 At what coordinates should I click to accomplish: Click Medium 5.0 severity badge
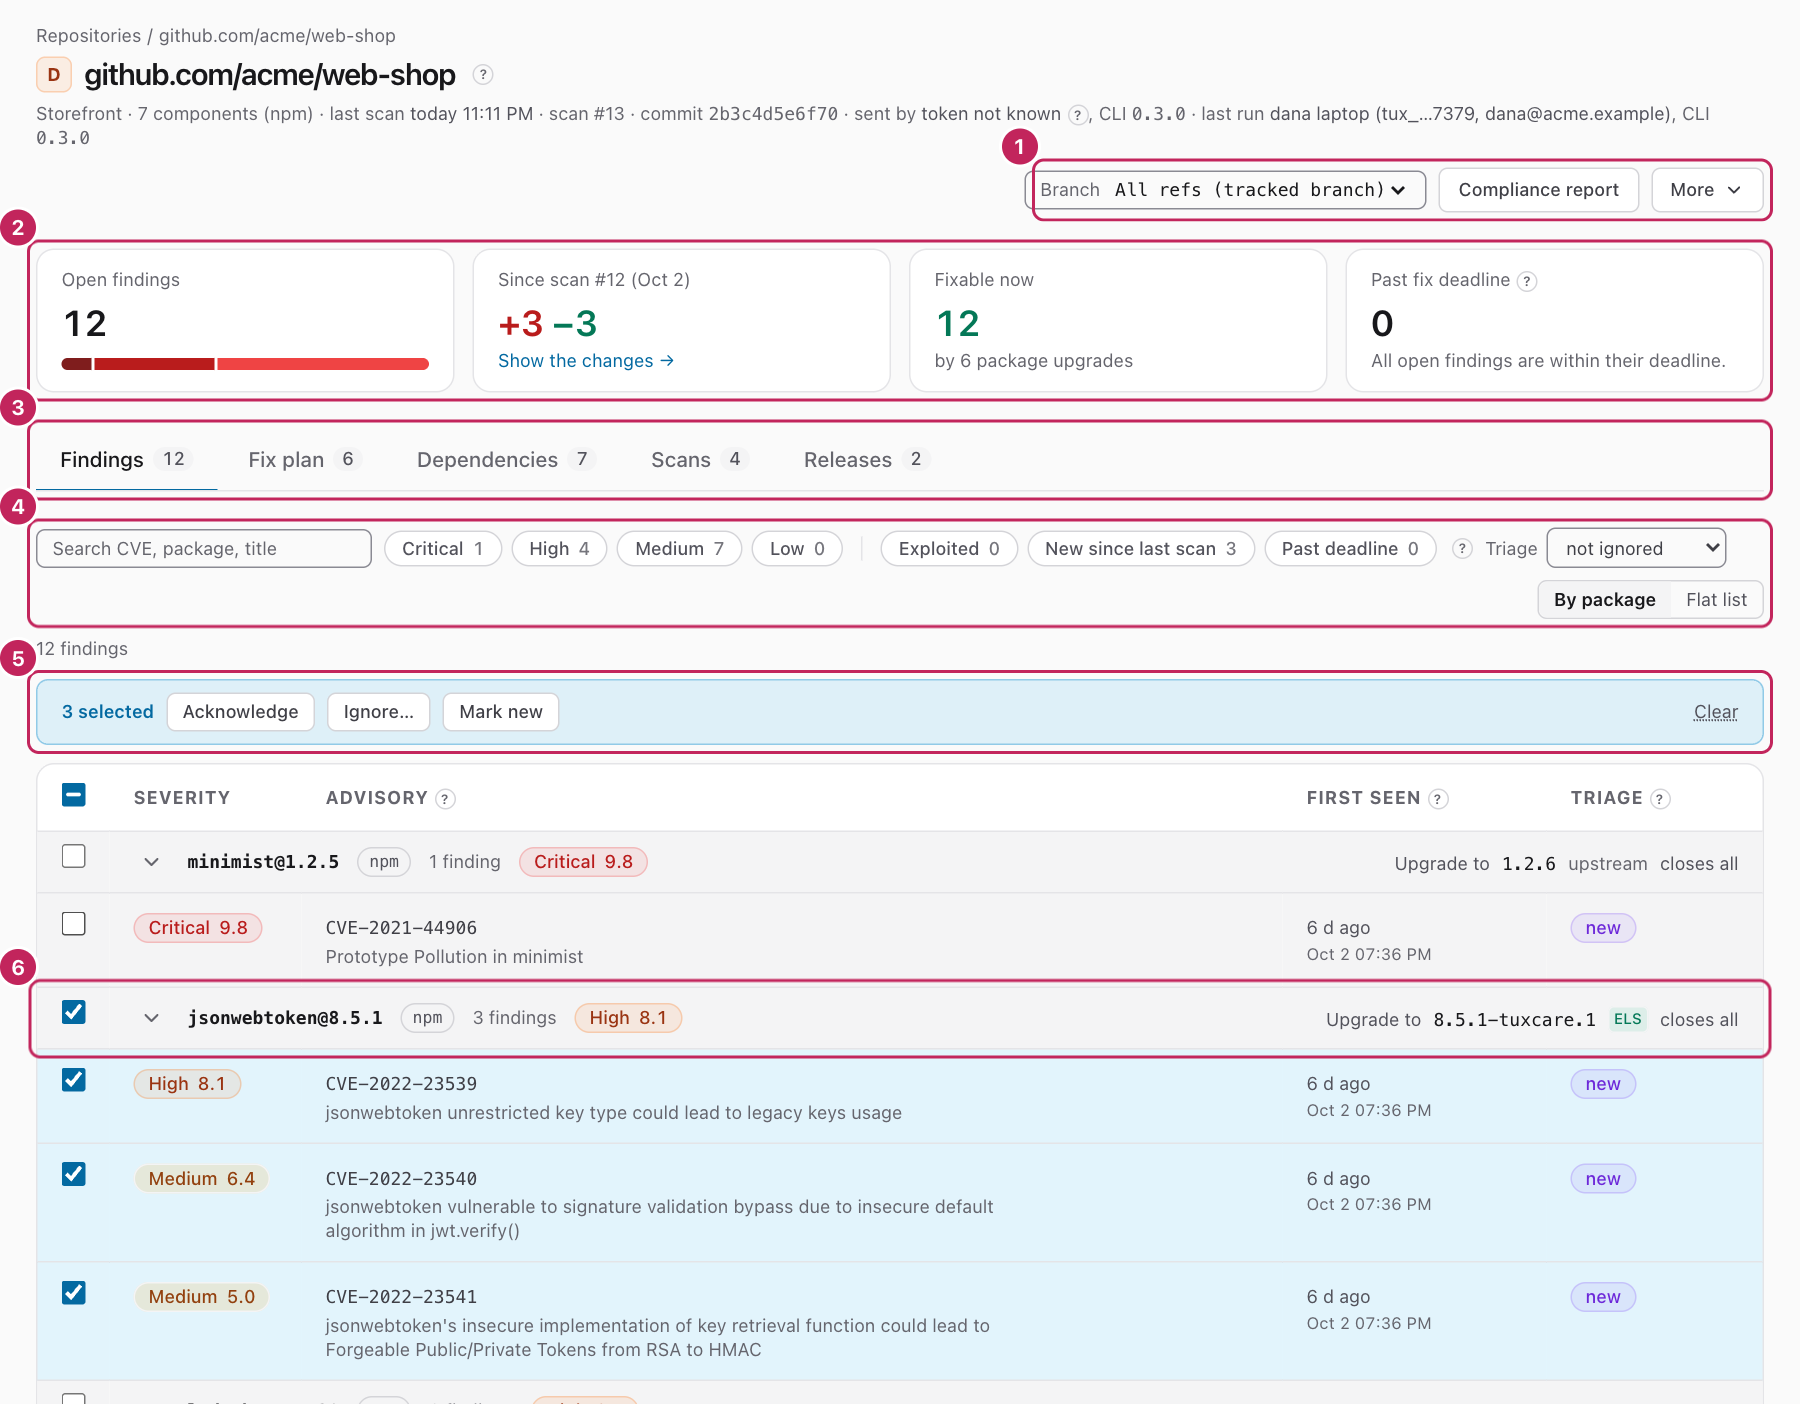click(x=201, y=1297)
